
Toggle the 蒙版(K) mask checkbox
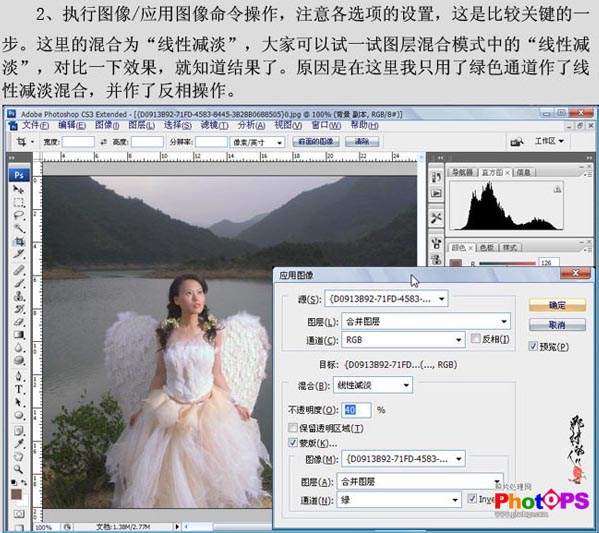click(293, 443)
